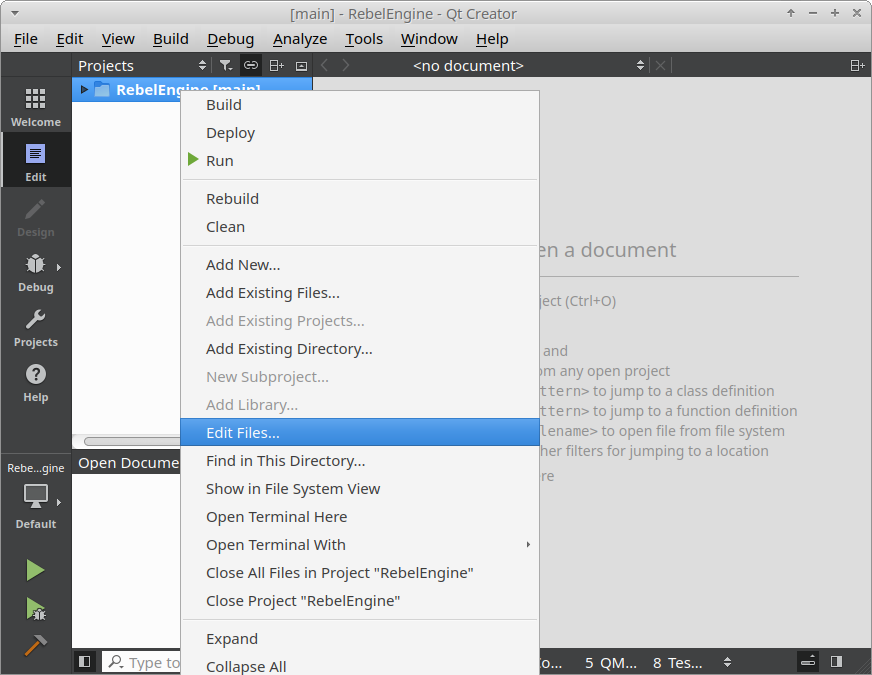The image size is (872, 675).
Task: Build project with the hammer icon
Action: pos(36,645)
